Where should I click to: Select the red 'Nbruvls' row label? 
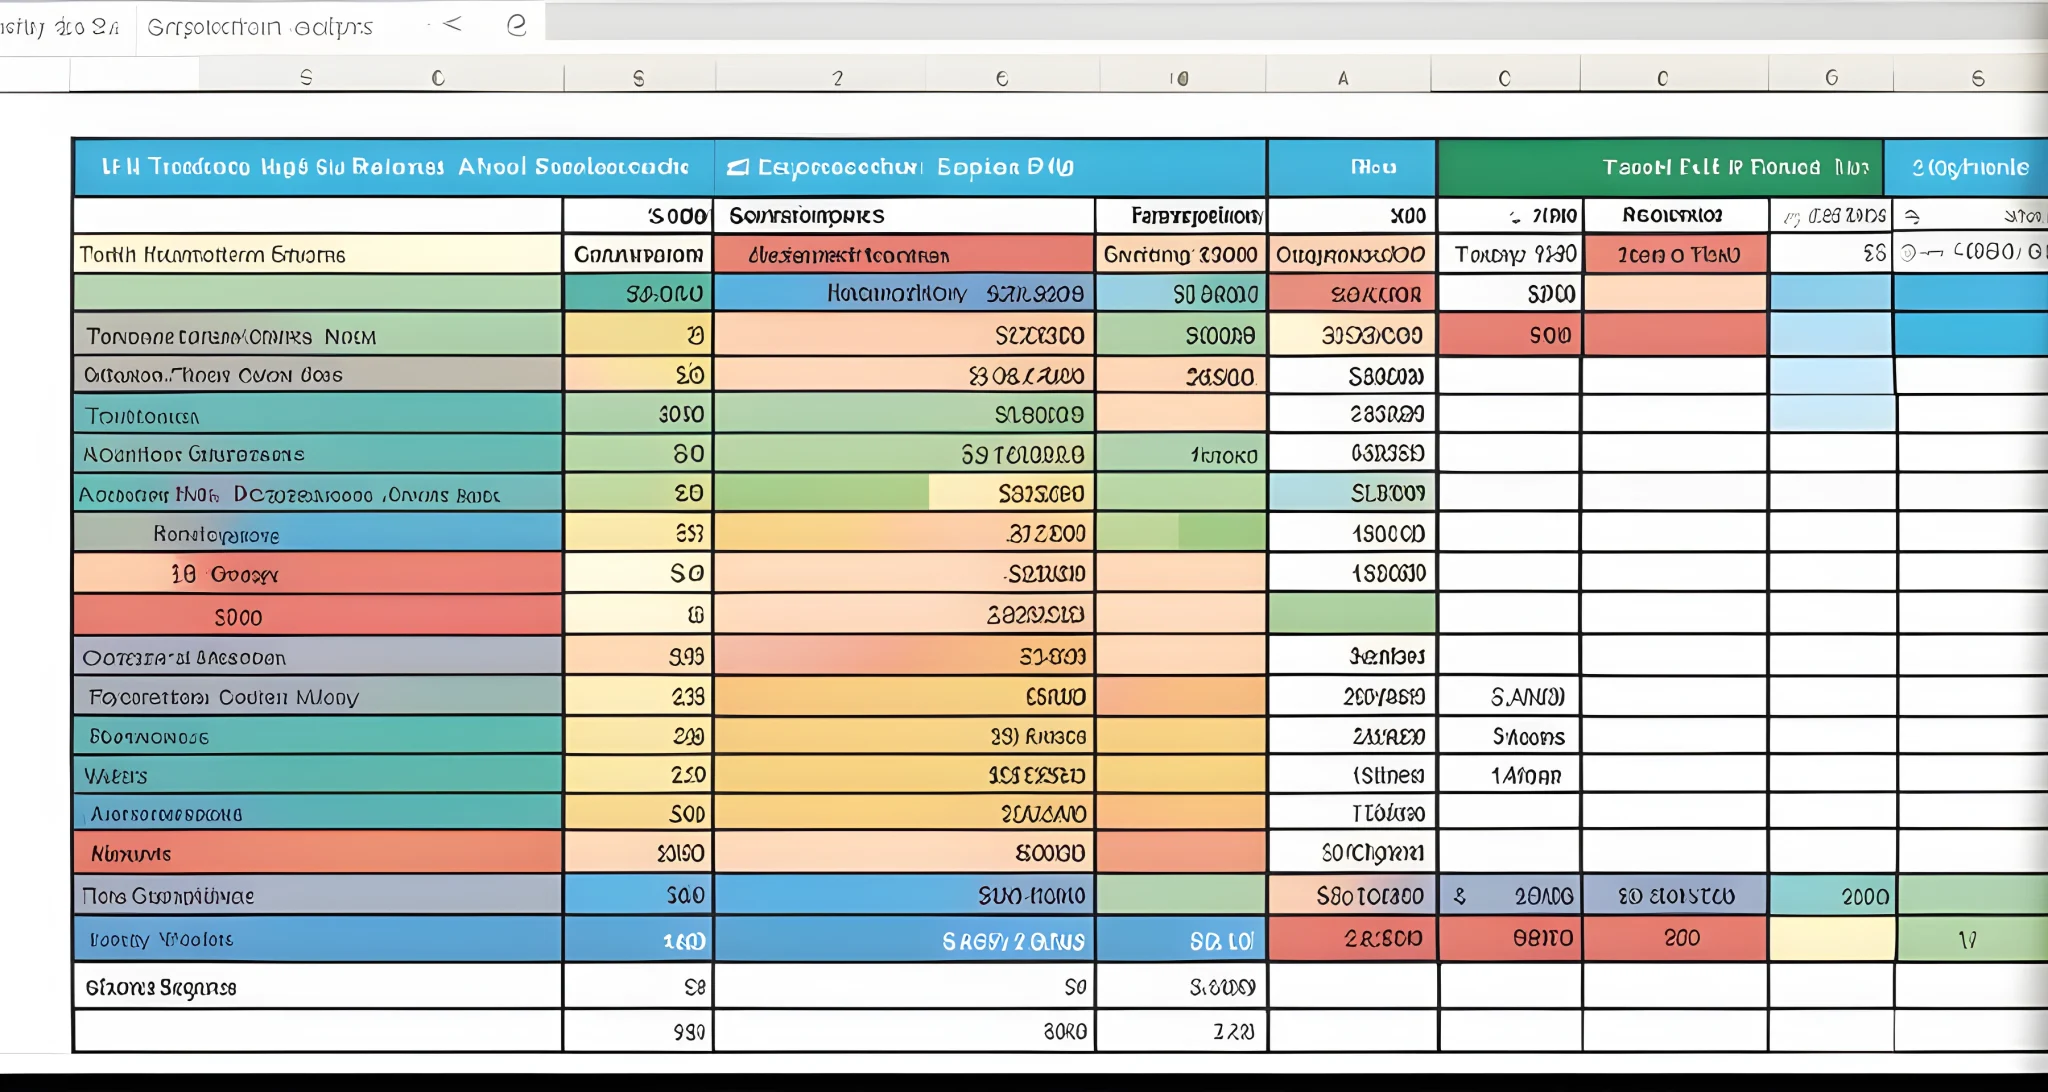pyautogui.click(x=317, y=853)
